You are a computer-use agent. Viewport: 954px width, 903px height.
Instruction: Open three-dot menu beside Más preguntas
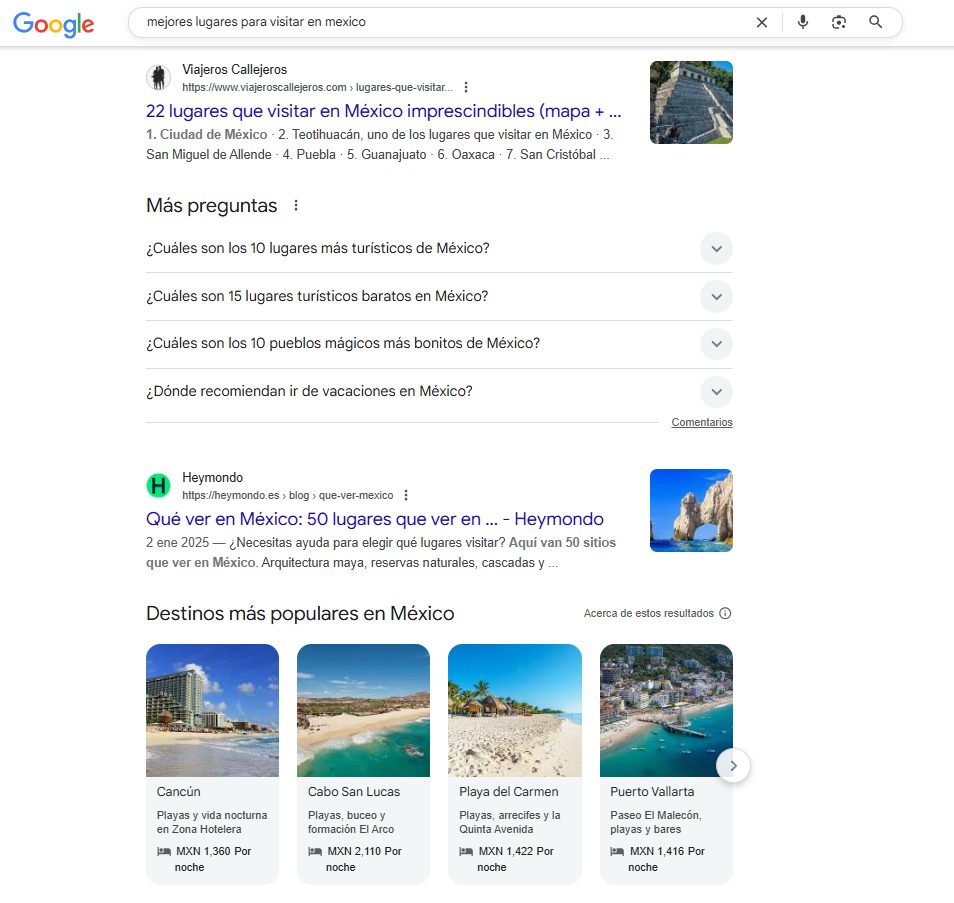click(x=295, y=206)
